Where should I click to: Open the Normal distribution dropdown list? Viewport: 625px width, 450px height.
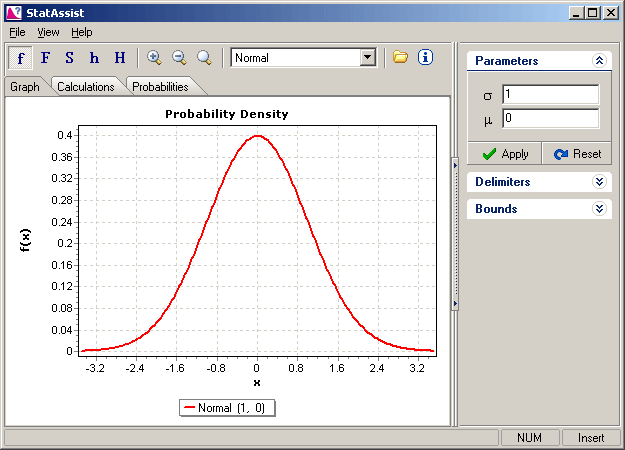pyautogui.click(x=368, y=58)
